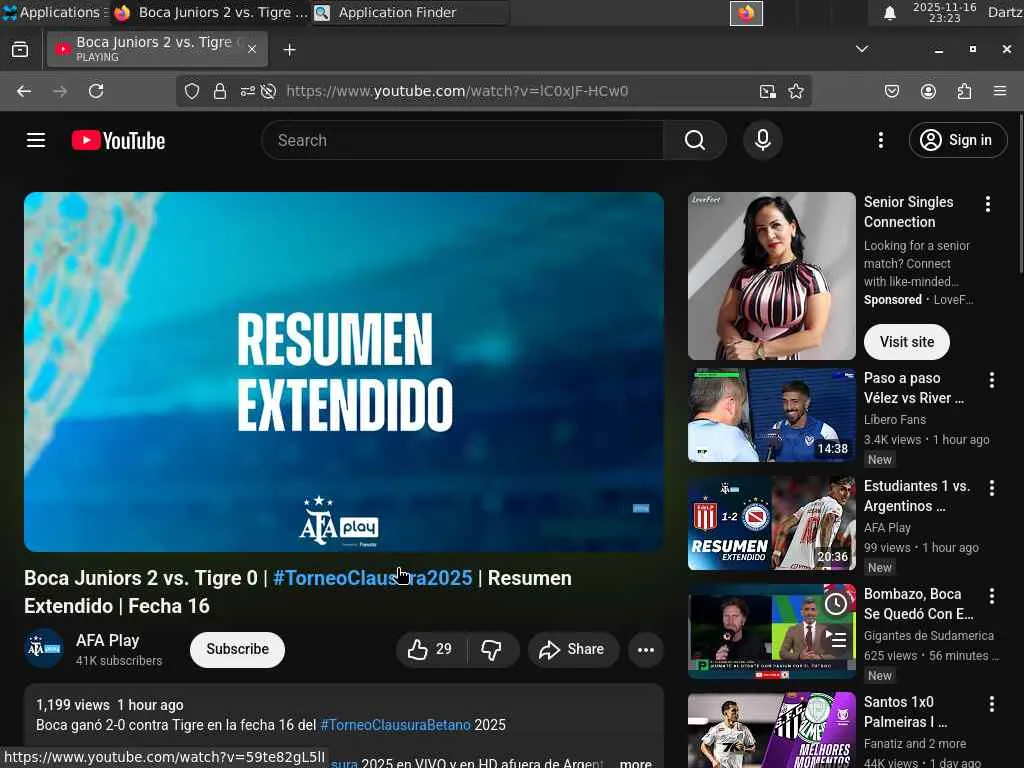Dislike the video with thumbs-down
Image resolution: width=1024 pixels, height=768 pixels.
(492, 649)
